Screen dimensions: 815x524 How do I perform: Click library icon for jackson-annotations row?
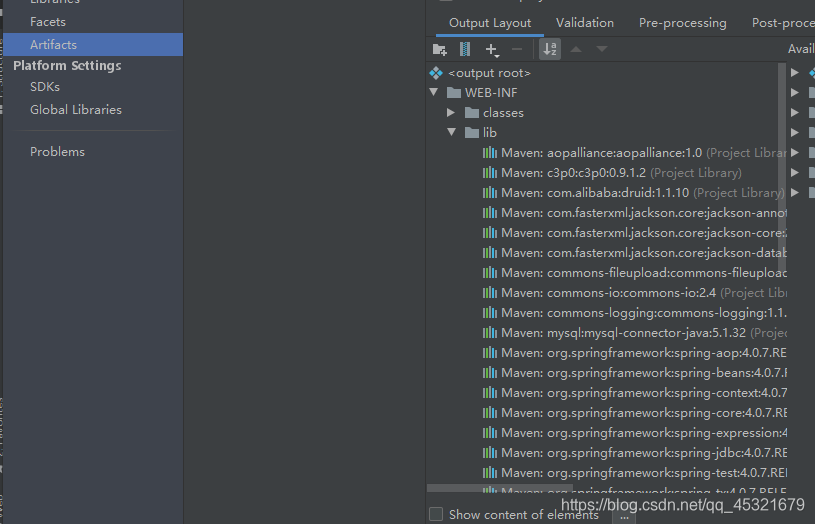[490, 213]
